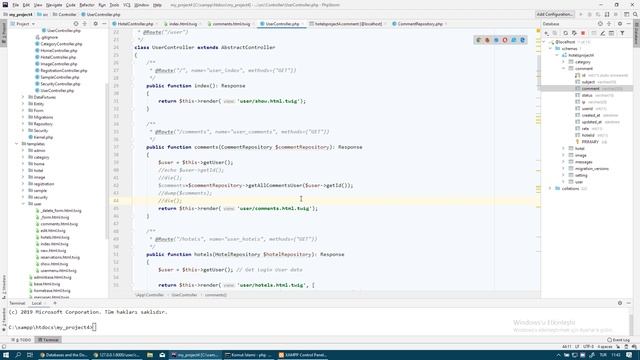Open Database panel settings gear

point(620,24)
